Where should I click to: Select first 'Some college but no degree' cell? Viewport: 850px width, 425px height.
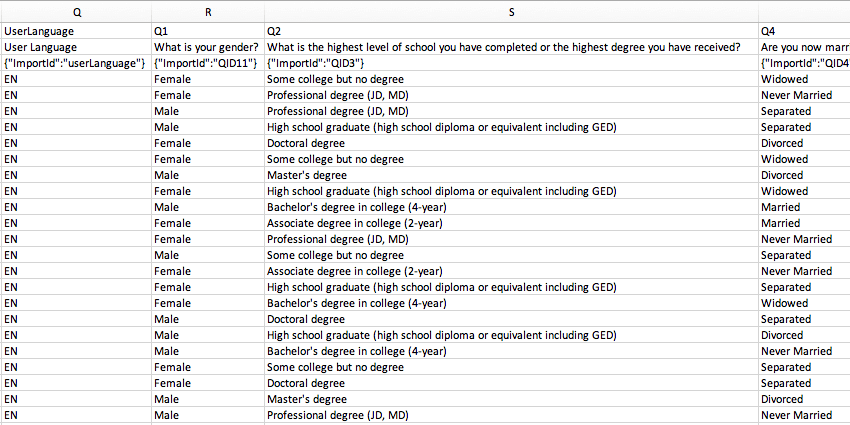point(511,79)
